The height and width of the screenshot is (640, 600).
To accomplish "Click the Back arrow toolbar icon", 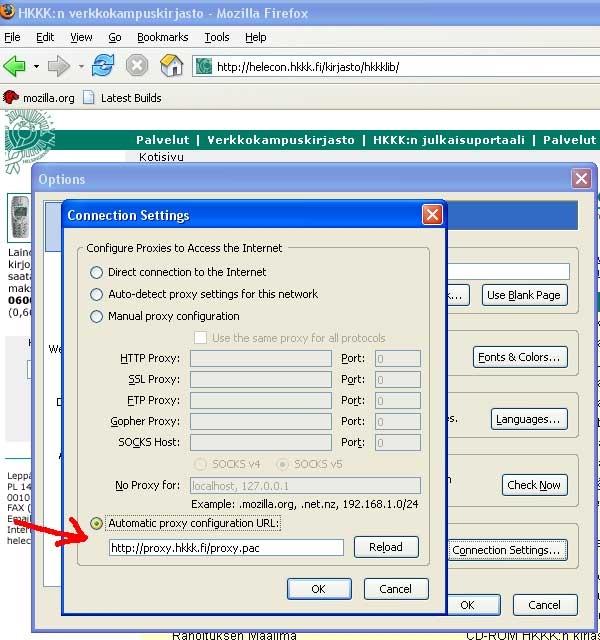I will (x=14, y=67).
